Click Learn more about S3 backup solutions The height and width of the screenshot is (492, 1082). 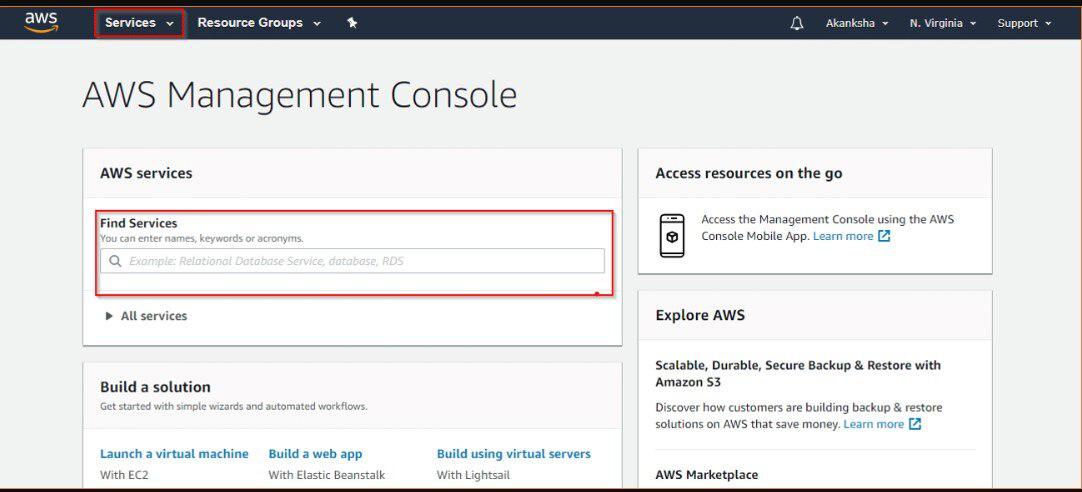coord(873,424)
